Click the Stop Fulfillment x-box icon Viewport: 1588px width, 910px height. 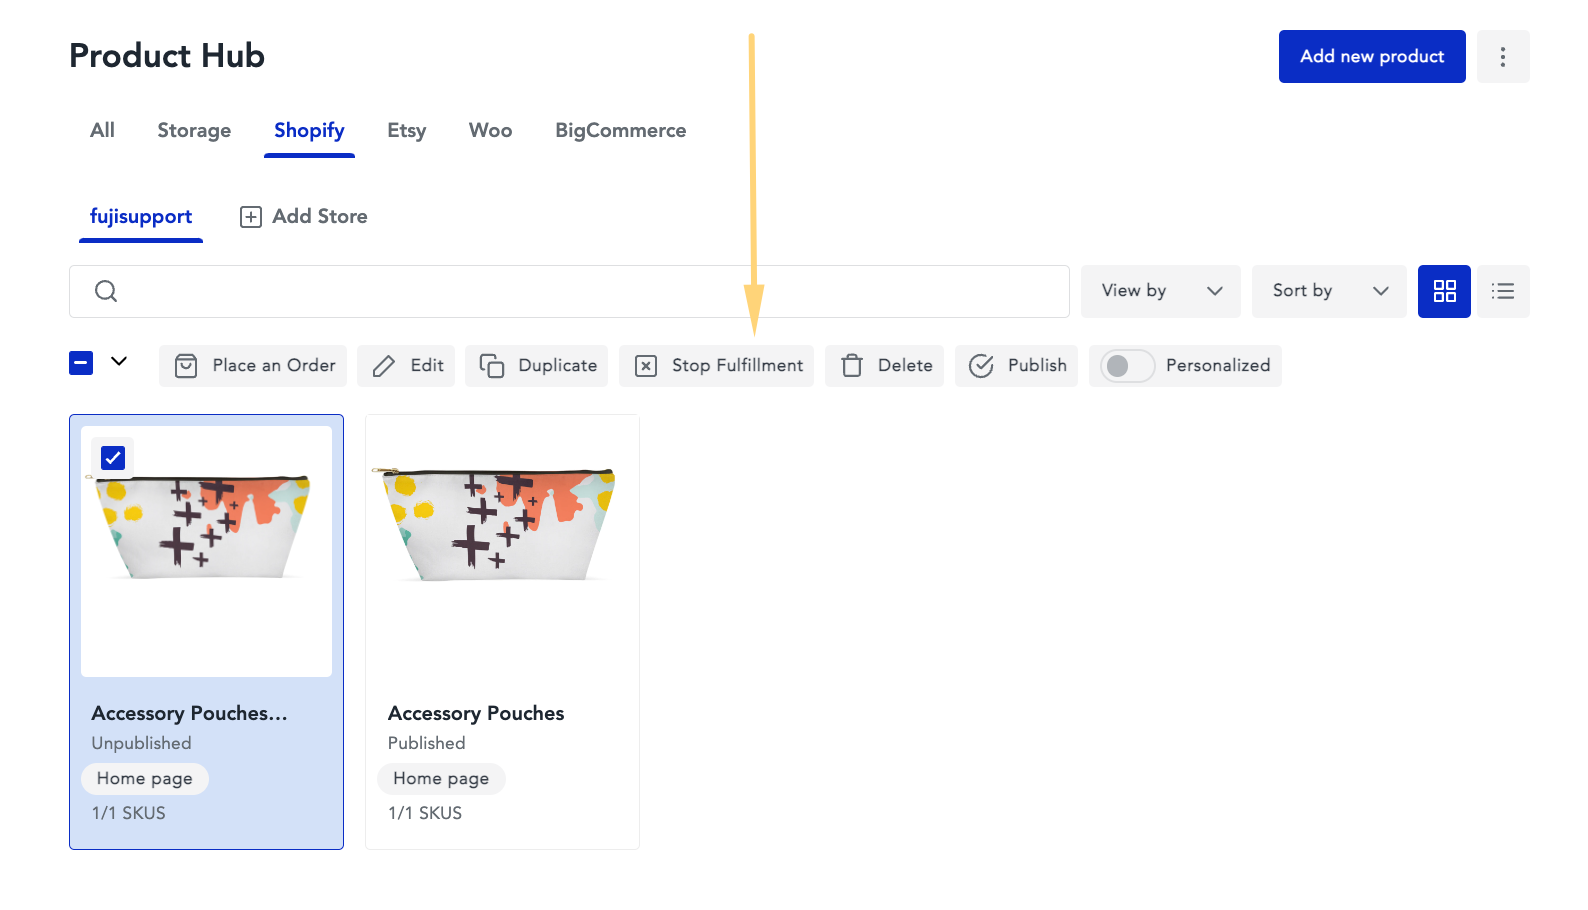click(646, 366)
